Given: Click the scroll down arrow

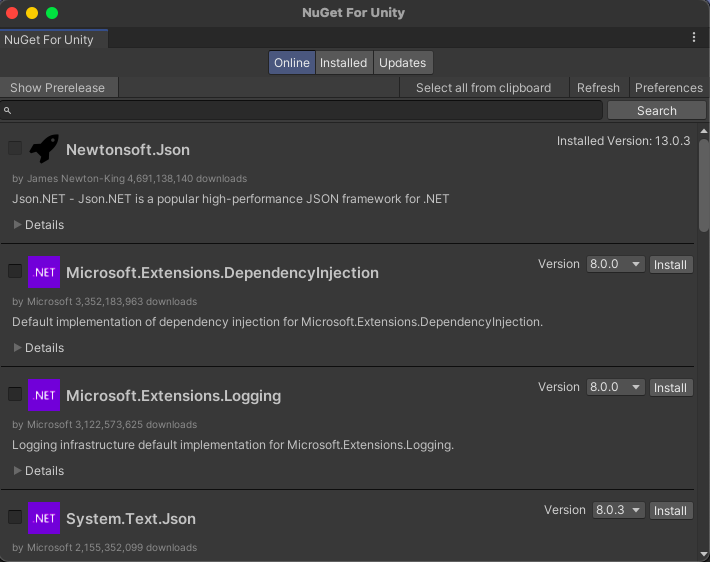Looking at the screenshot, I should tap(704, 554).
